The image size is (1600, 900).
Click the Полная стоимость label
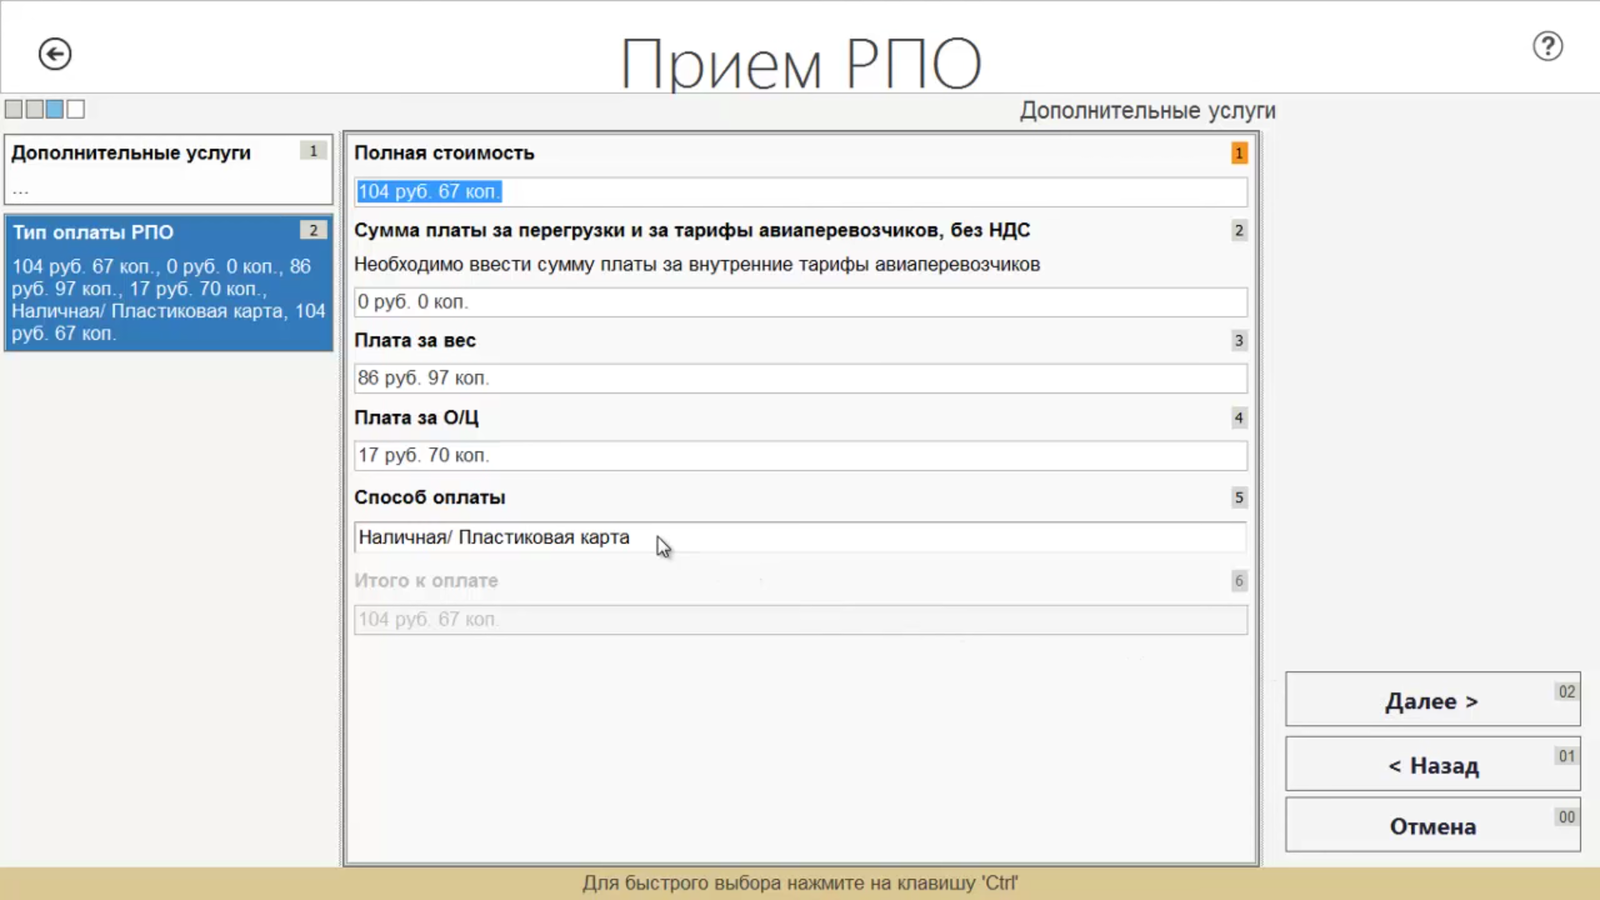444,153
